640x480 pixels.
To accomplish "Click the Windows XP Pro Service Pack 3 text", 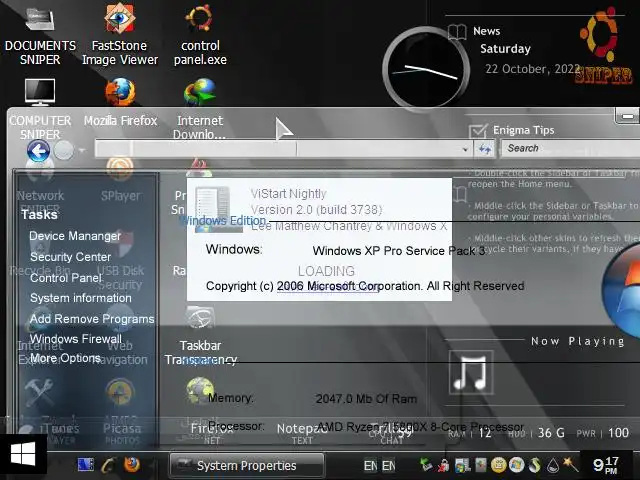I will [x=398, y=251].
